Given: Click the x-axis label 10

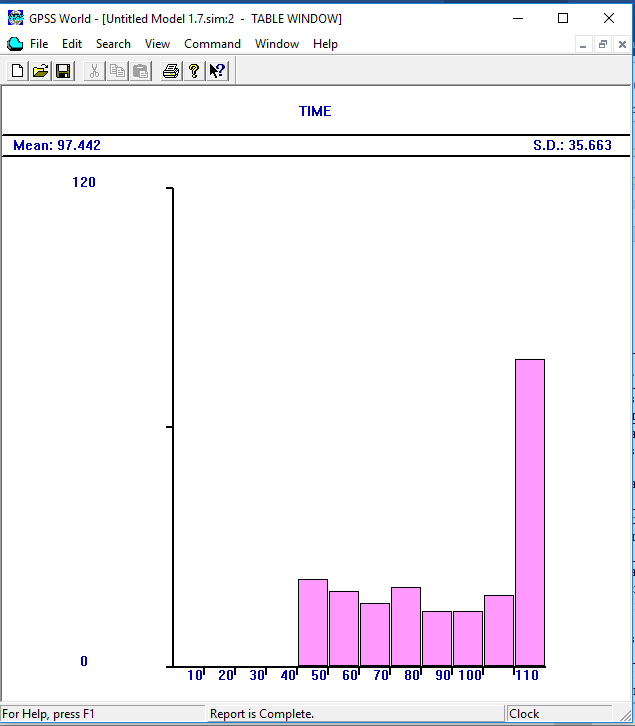Looking at the screenshot, I should point(195,675).
